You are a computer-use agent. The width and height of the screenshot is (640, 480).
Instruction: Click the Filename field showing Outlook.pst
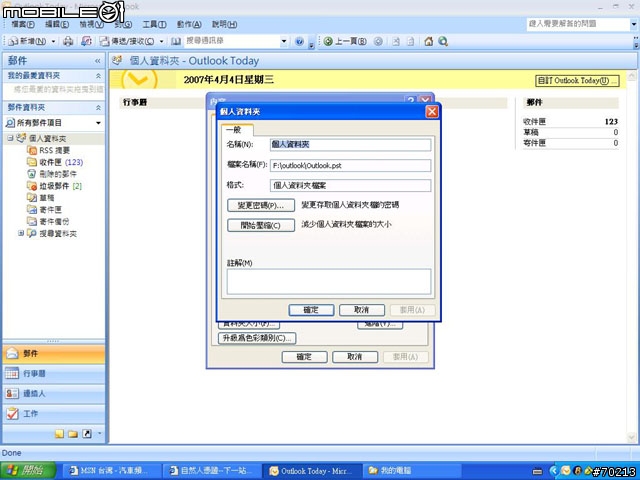click(350, 165)
